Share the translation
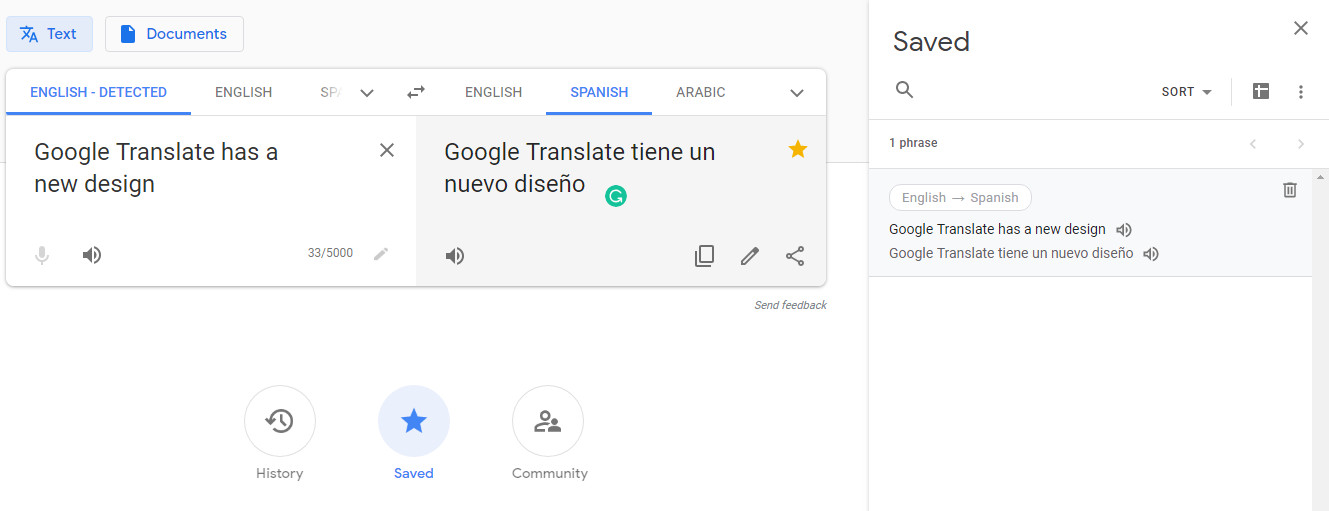This screenshot has width=1329, height=511. point(795,256)
